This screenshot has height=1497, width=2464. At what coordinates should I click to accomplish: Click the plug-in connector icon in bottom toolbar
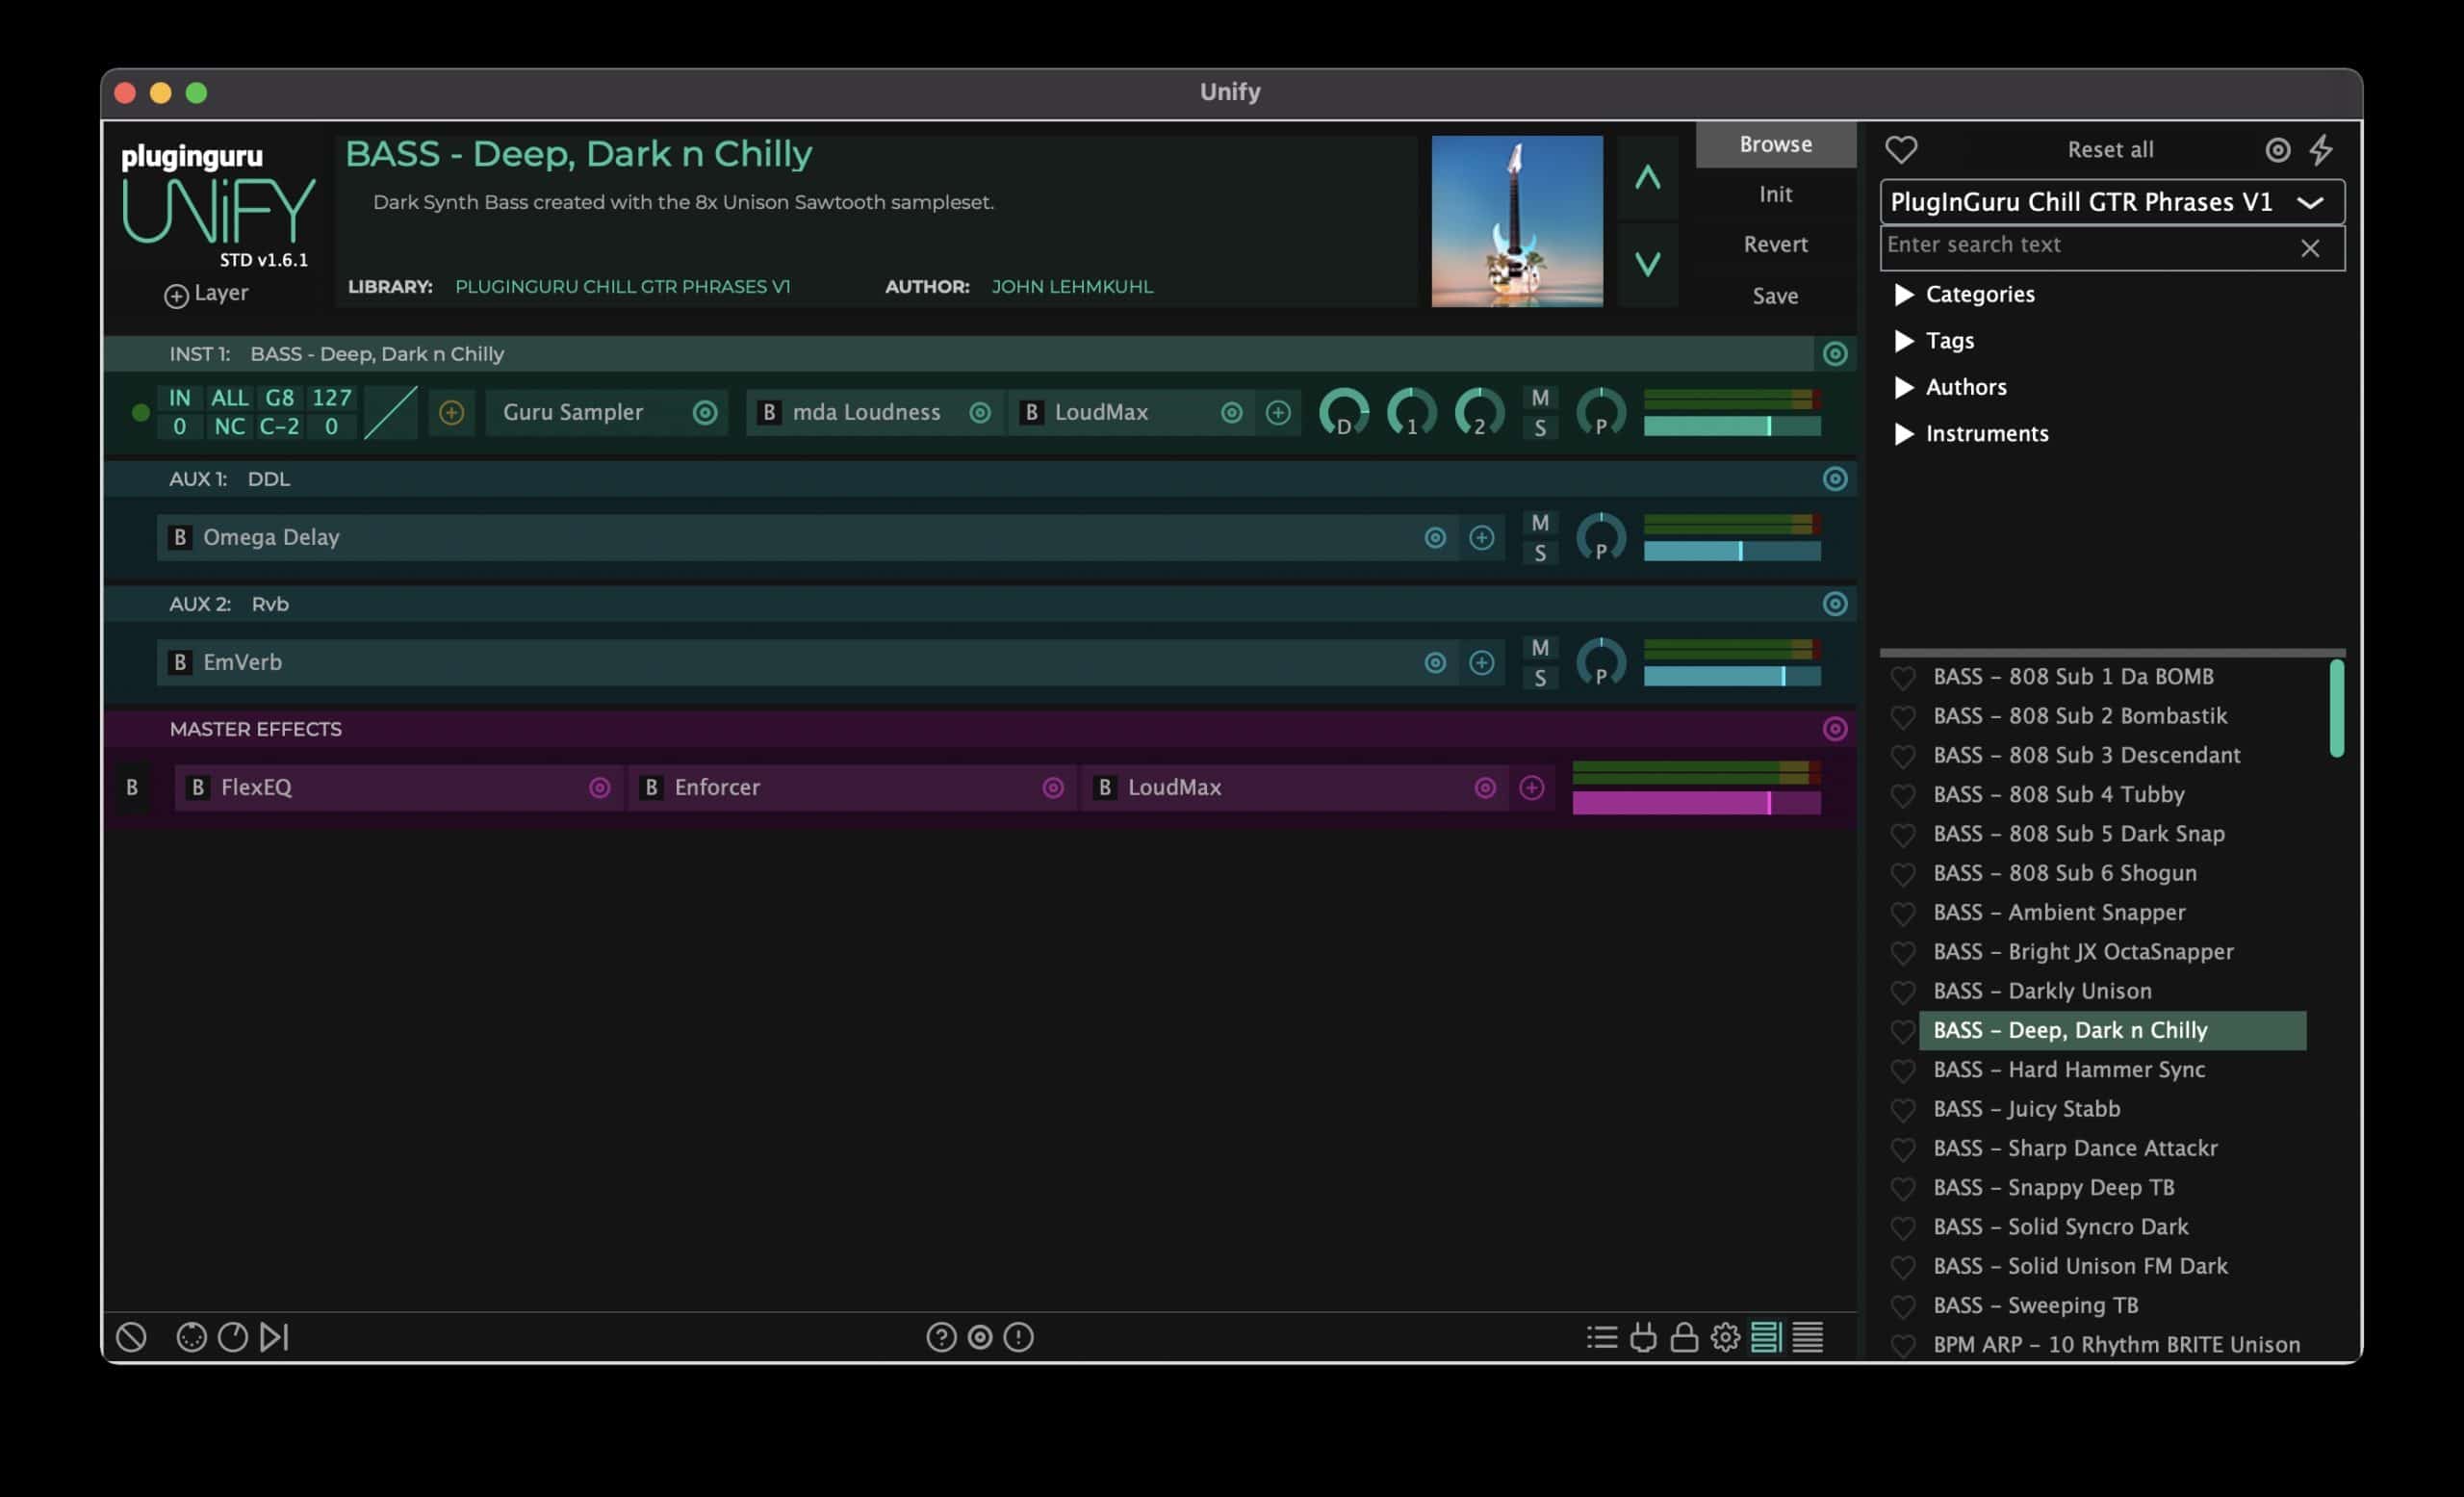click(x=1643, y=1337)
